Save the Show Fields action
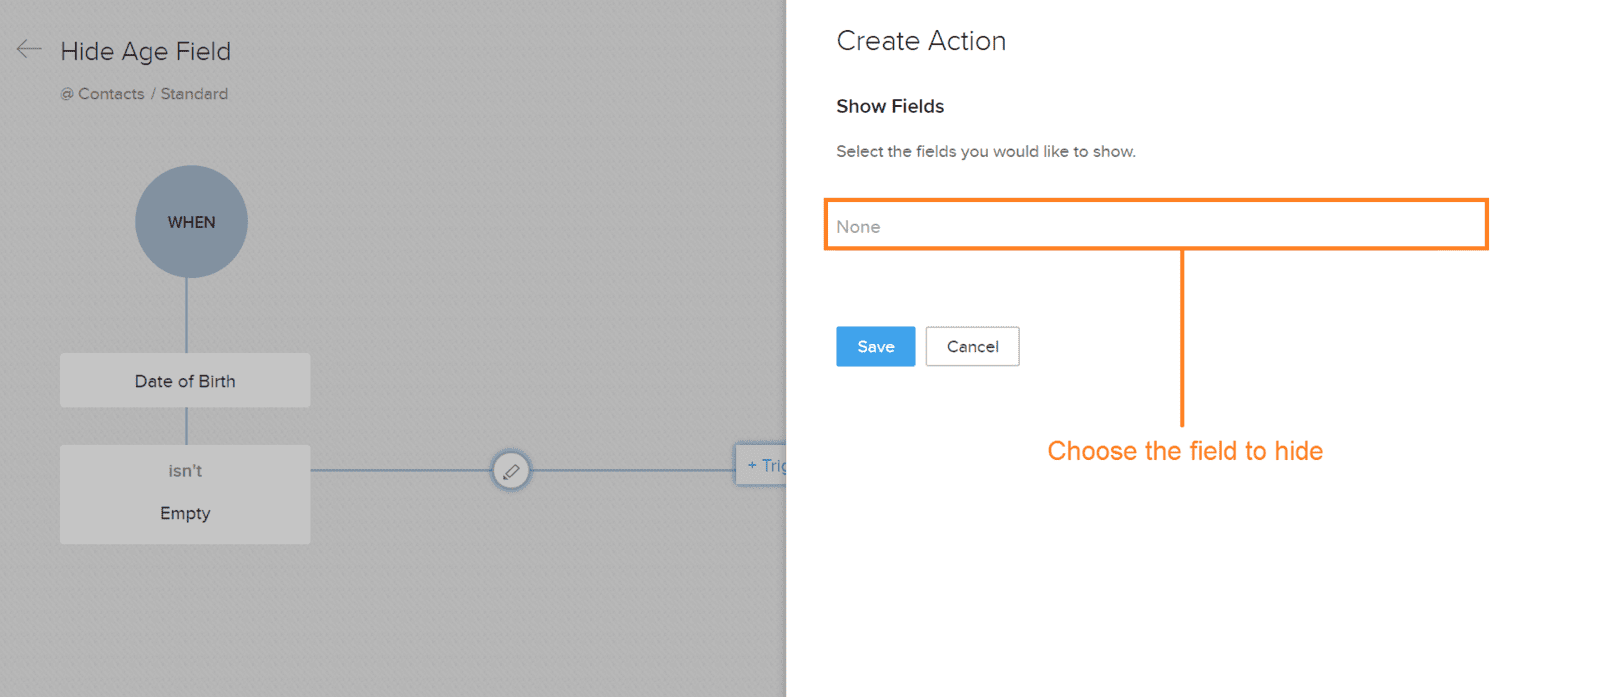1600x697 pixels. point(875,346)
